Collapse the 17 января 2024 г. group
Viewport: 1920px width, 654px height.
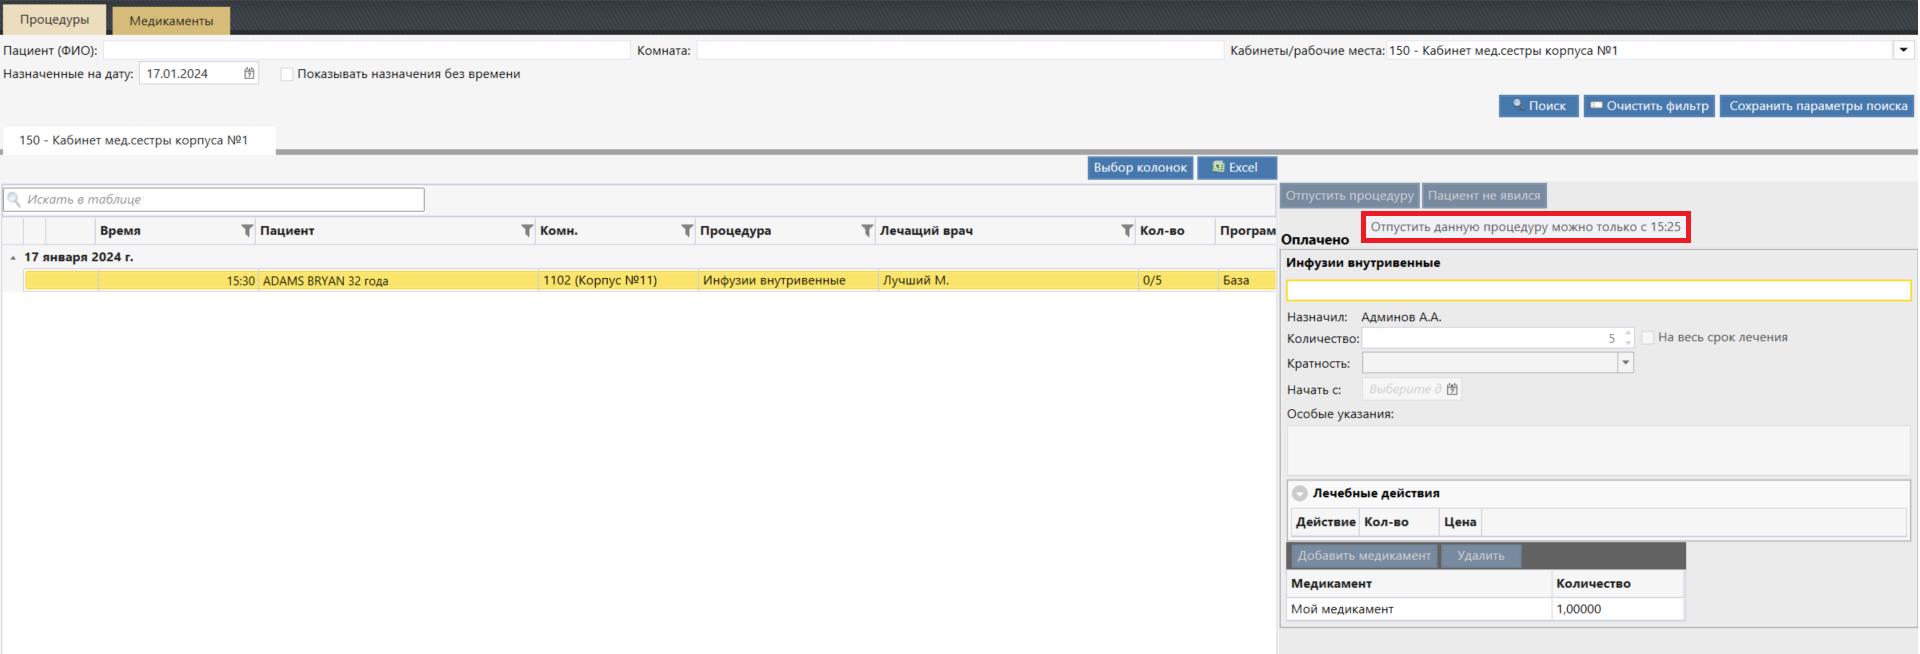(13, 258)
